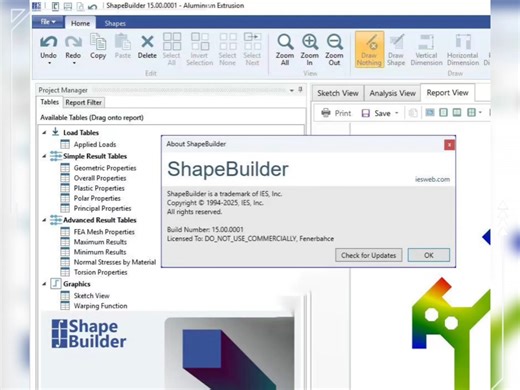Activate the Draw Shape tool
Screen dimensions: 520x390
click(396, 49)
